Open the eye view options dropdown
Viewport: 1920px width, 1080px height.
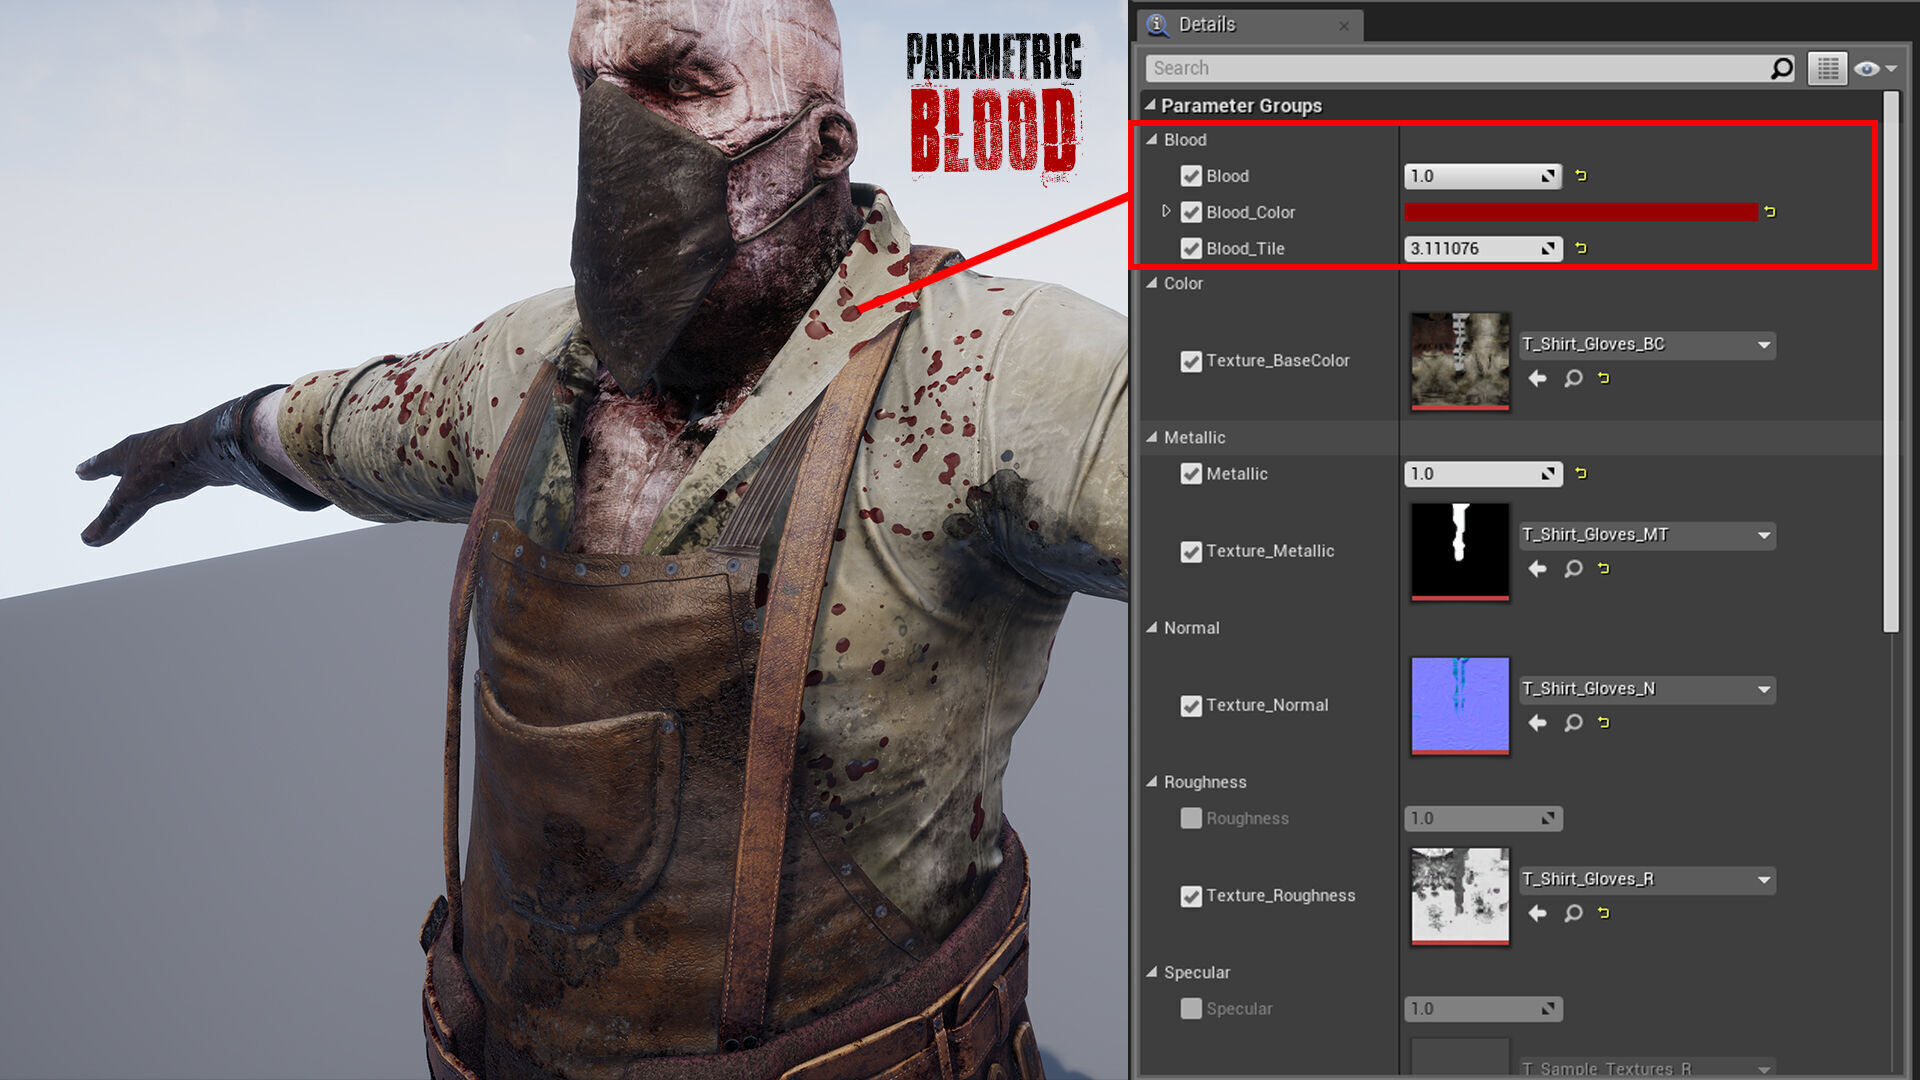(1875, 68)
